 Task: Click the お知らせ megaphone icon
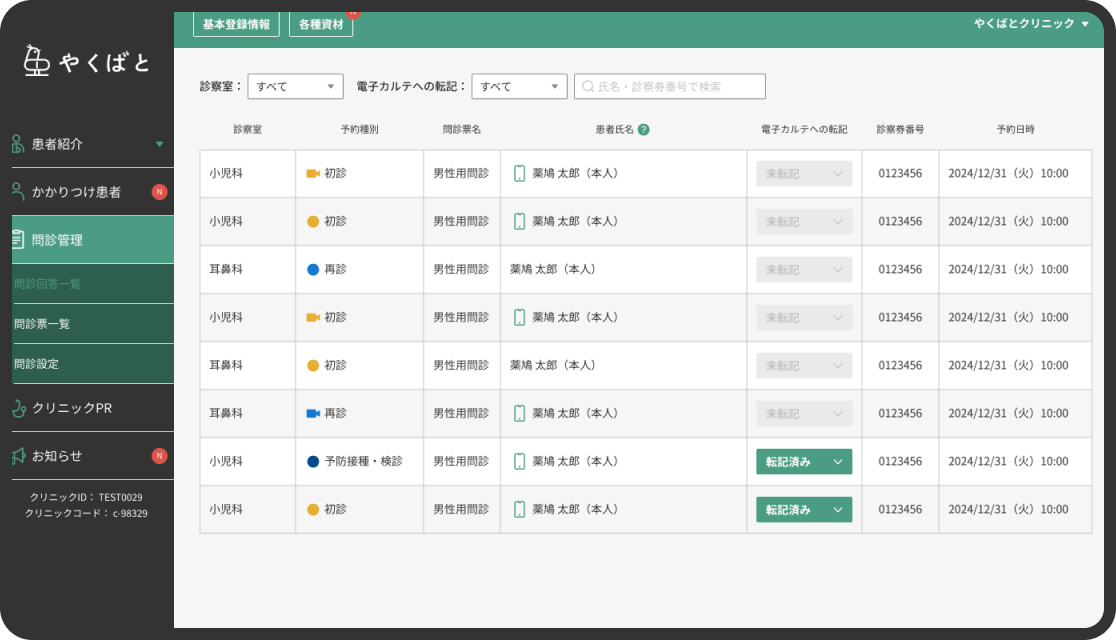coord(19,456)
